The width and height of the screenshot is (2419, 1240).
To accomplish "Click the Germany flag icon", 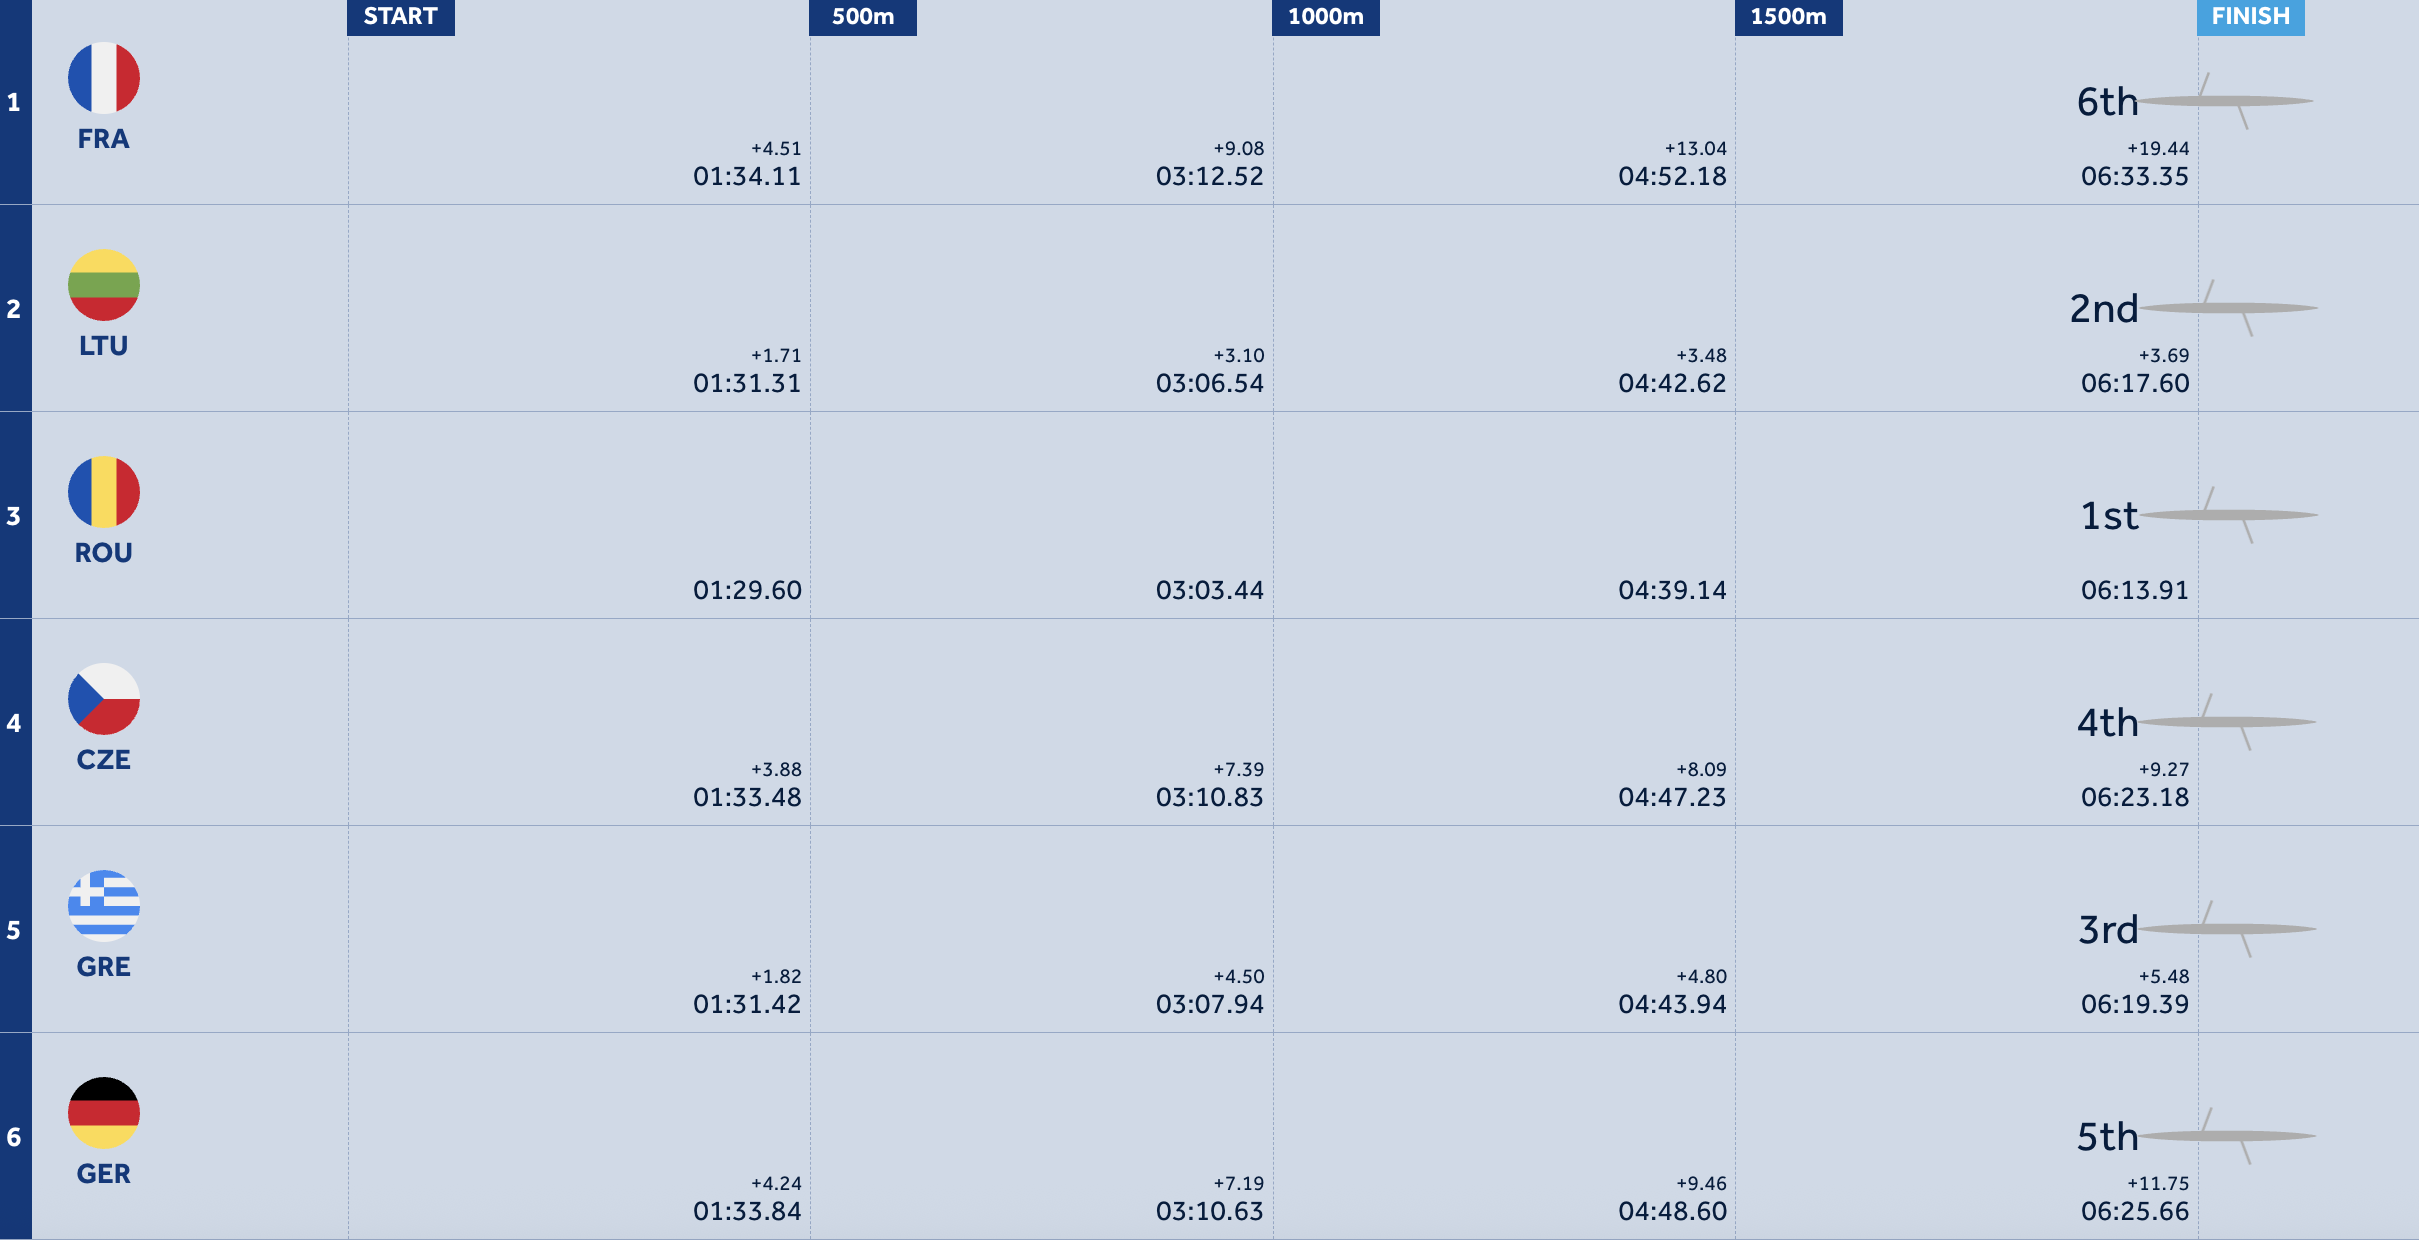I will 104,1113.
